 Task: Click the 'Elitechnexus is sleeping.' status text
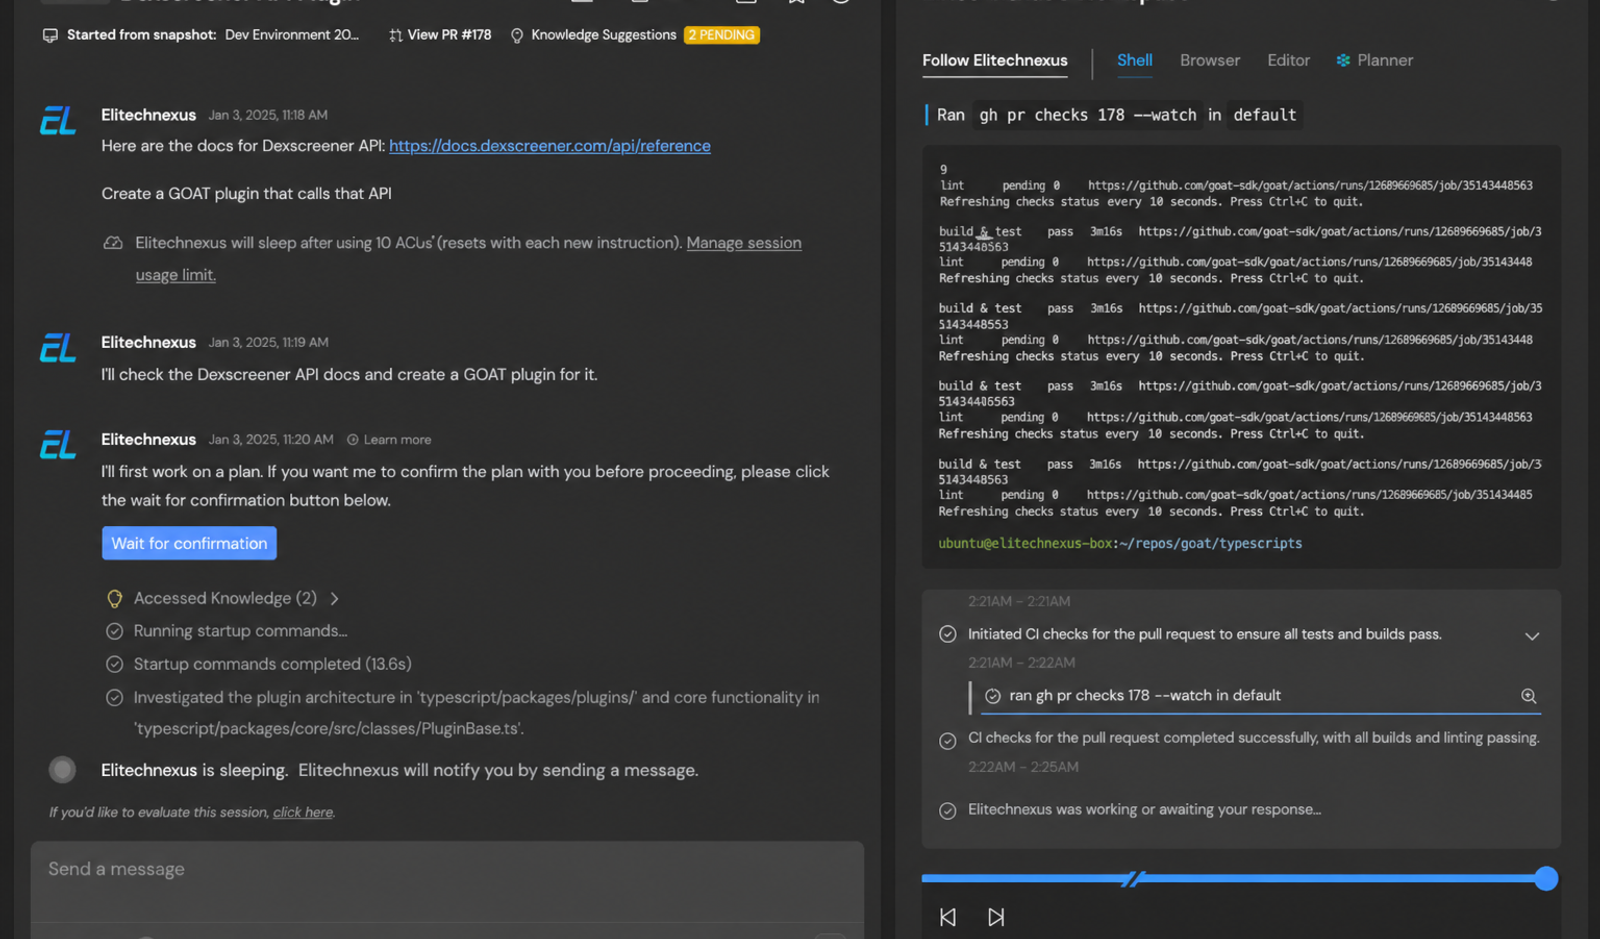(194, 771)
